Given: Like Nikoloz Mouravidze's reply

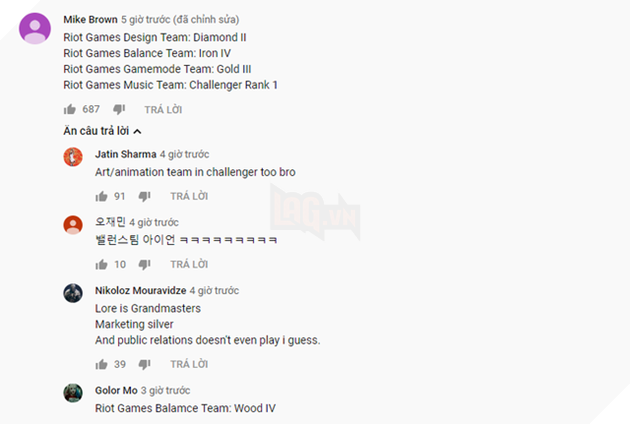Looking at the screenshot, I should pos(101,364).
